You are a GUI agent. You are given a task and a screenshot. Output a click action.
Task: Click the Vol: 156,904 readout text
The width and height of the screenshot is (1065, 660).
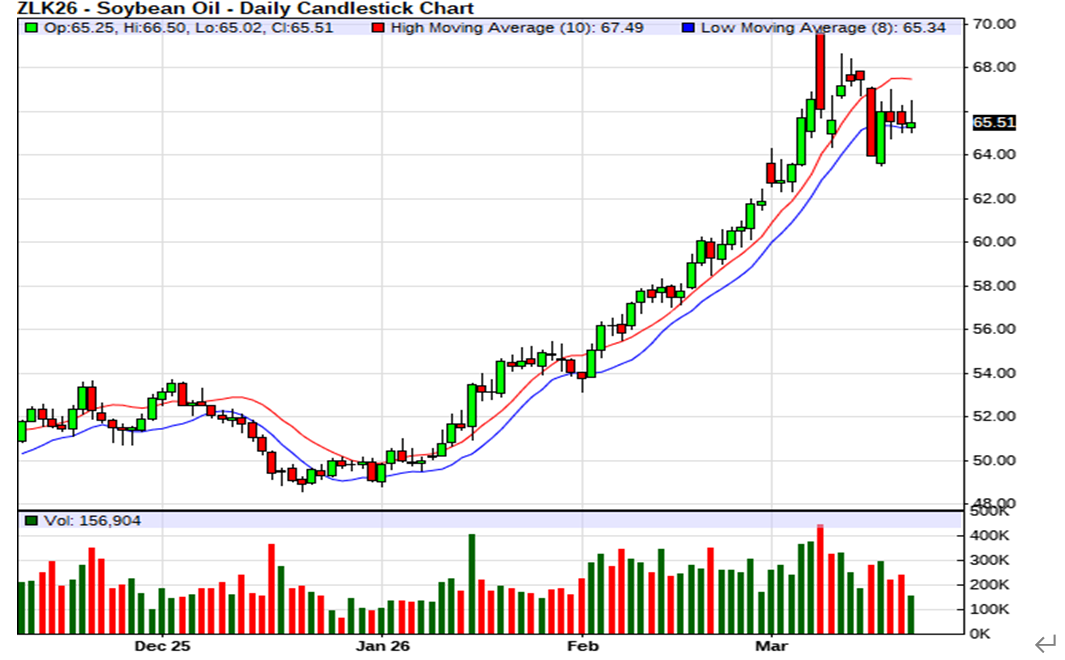[x=86, y=521]
